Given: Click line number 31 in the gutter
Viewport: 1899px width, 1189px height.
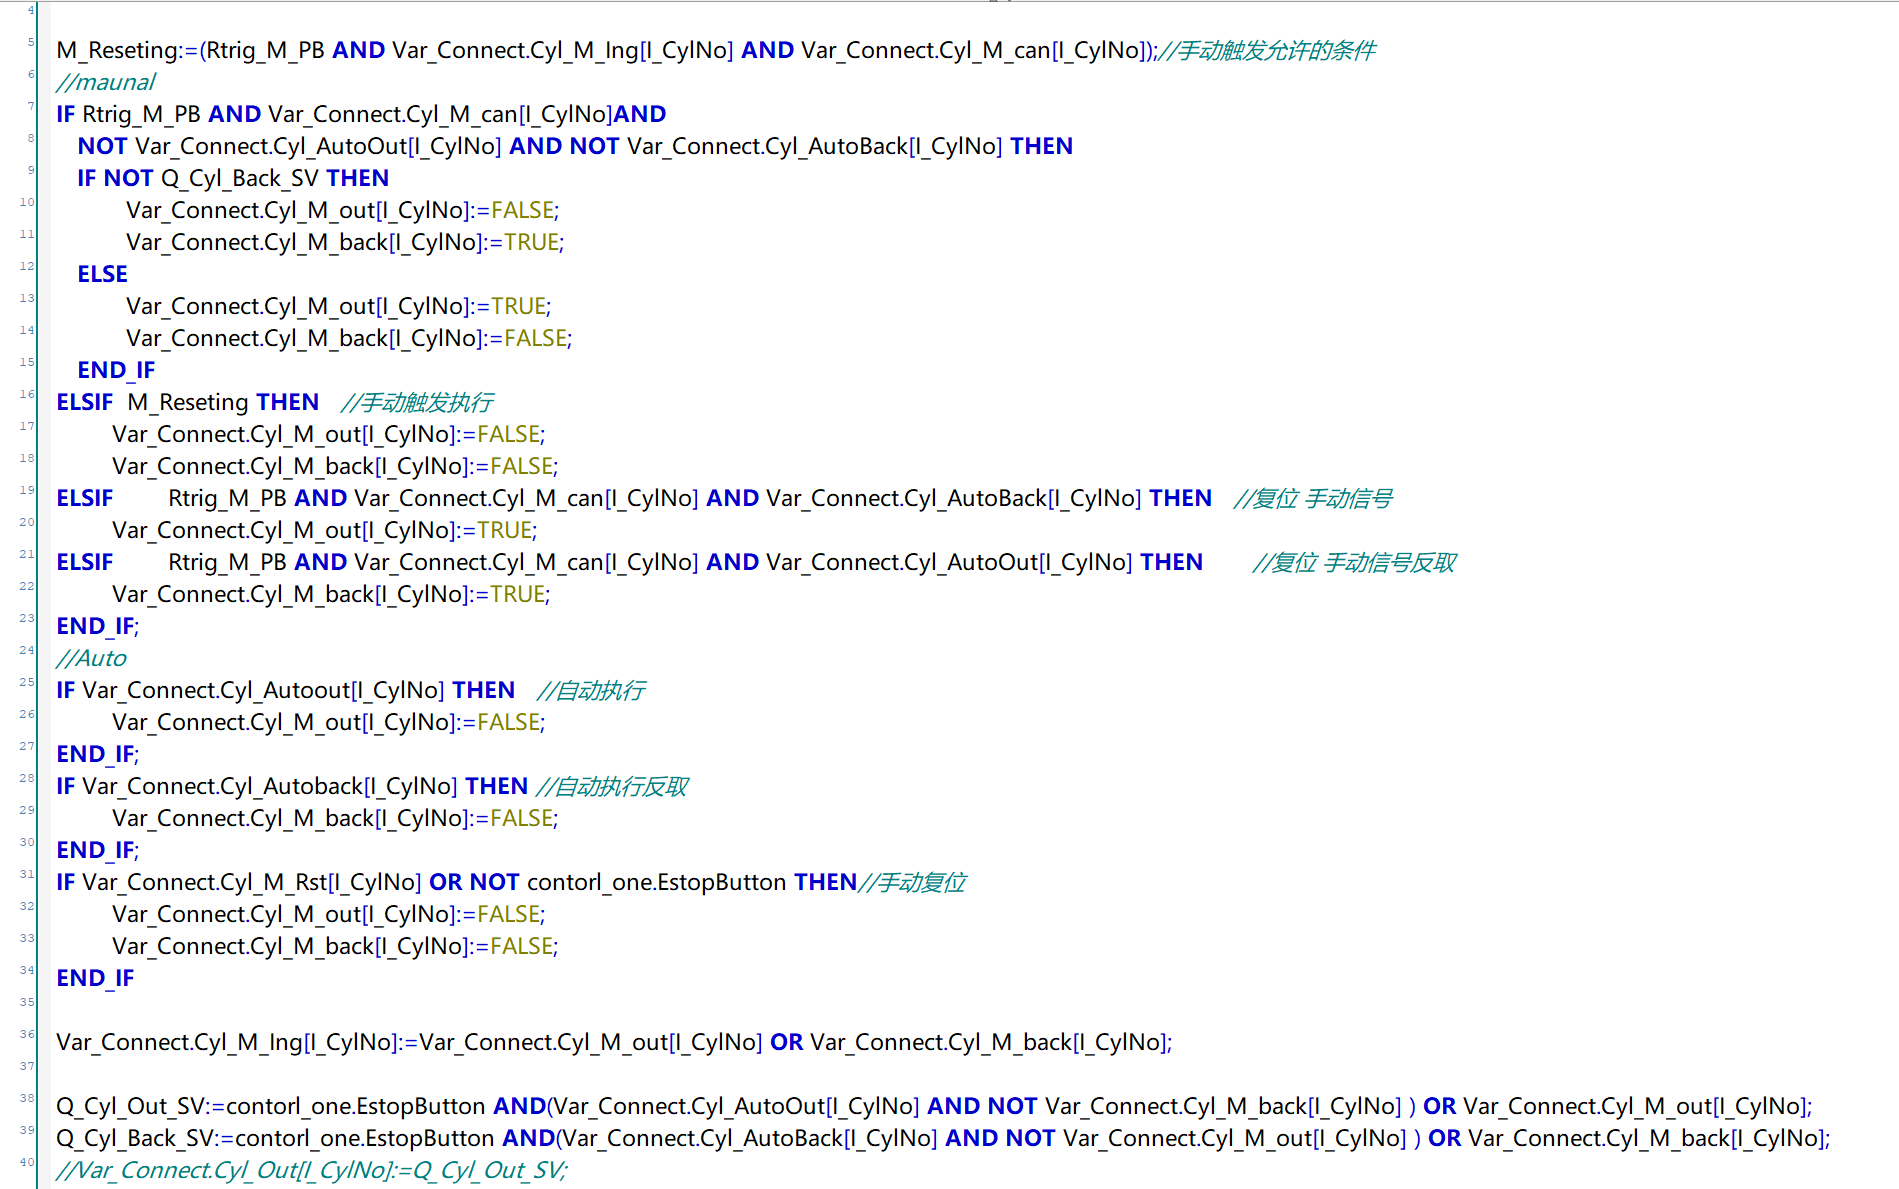Looking at the screenshot, I should coord(27,874).
